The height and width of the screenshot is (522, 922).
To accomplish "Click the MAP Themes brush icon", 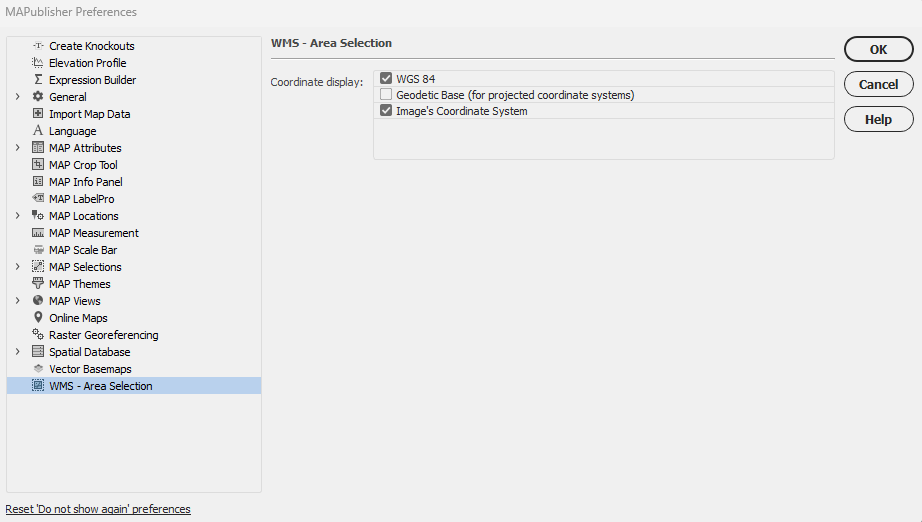I will (38, 284).
